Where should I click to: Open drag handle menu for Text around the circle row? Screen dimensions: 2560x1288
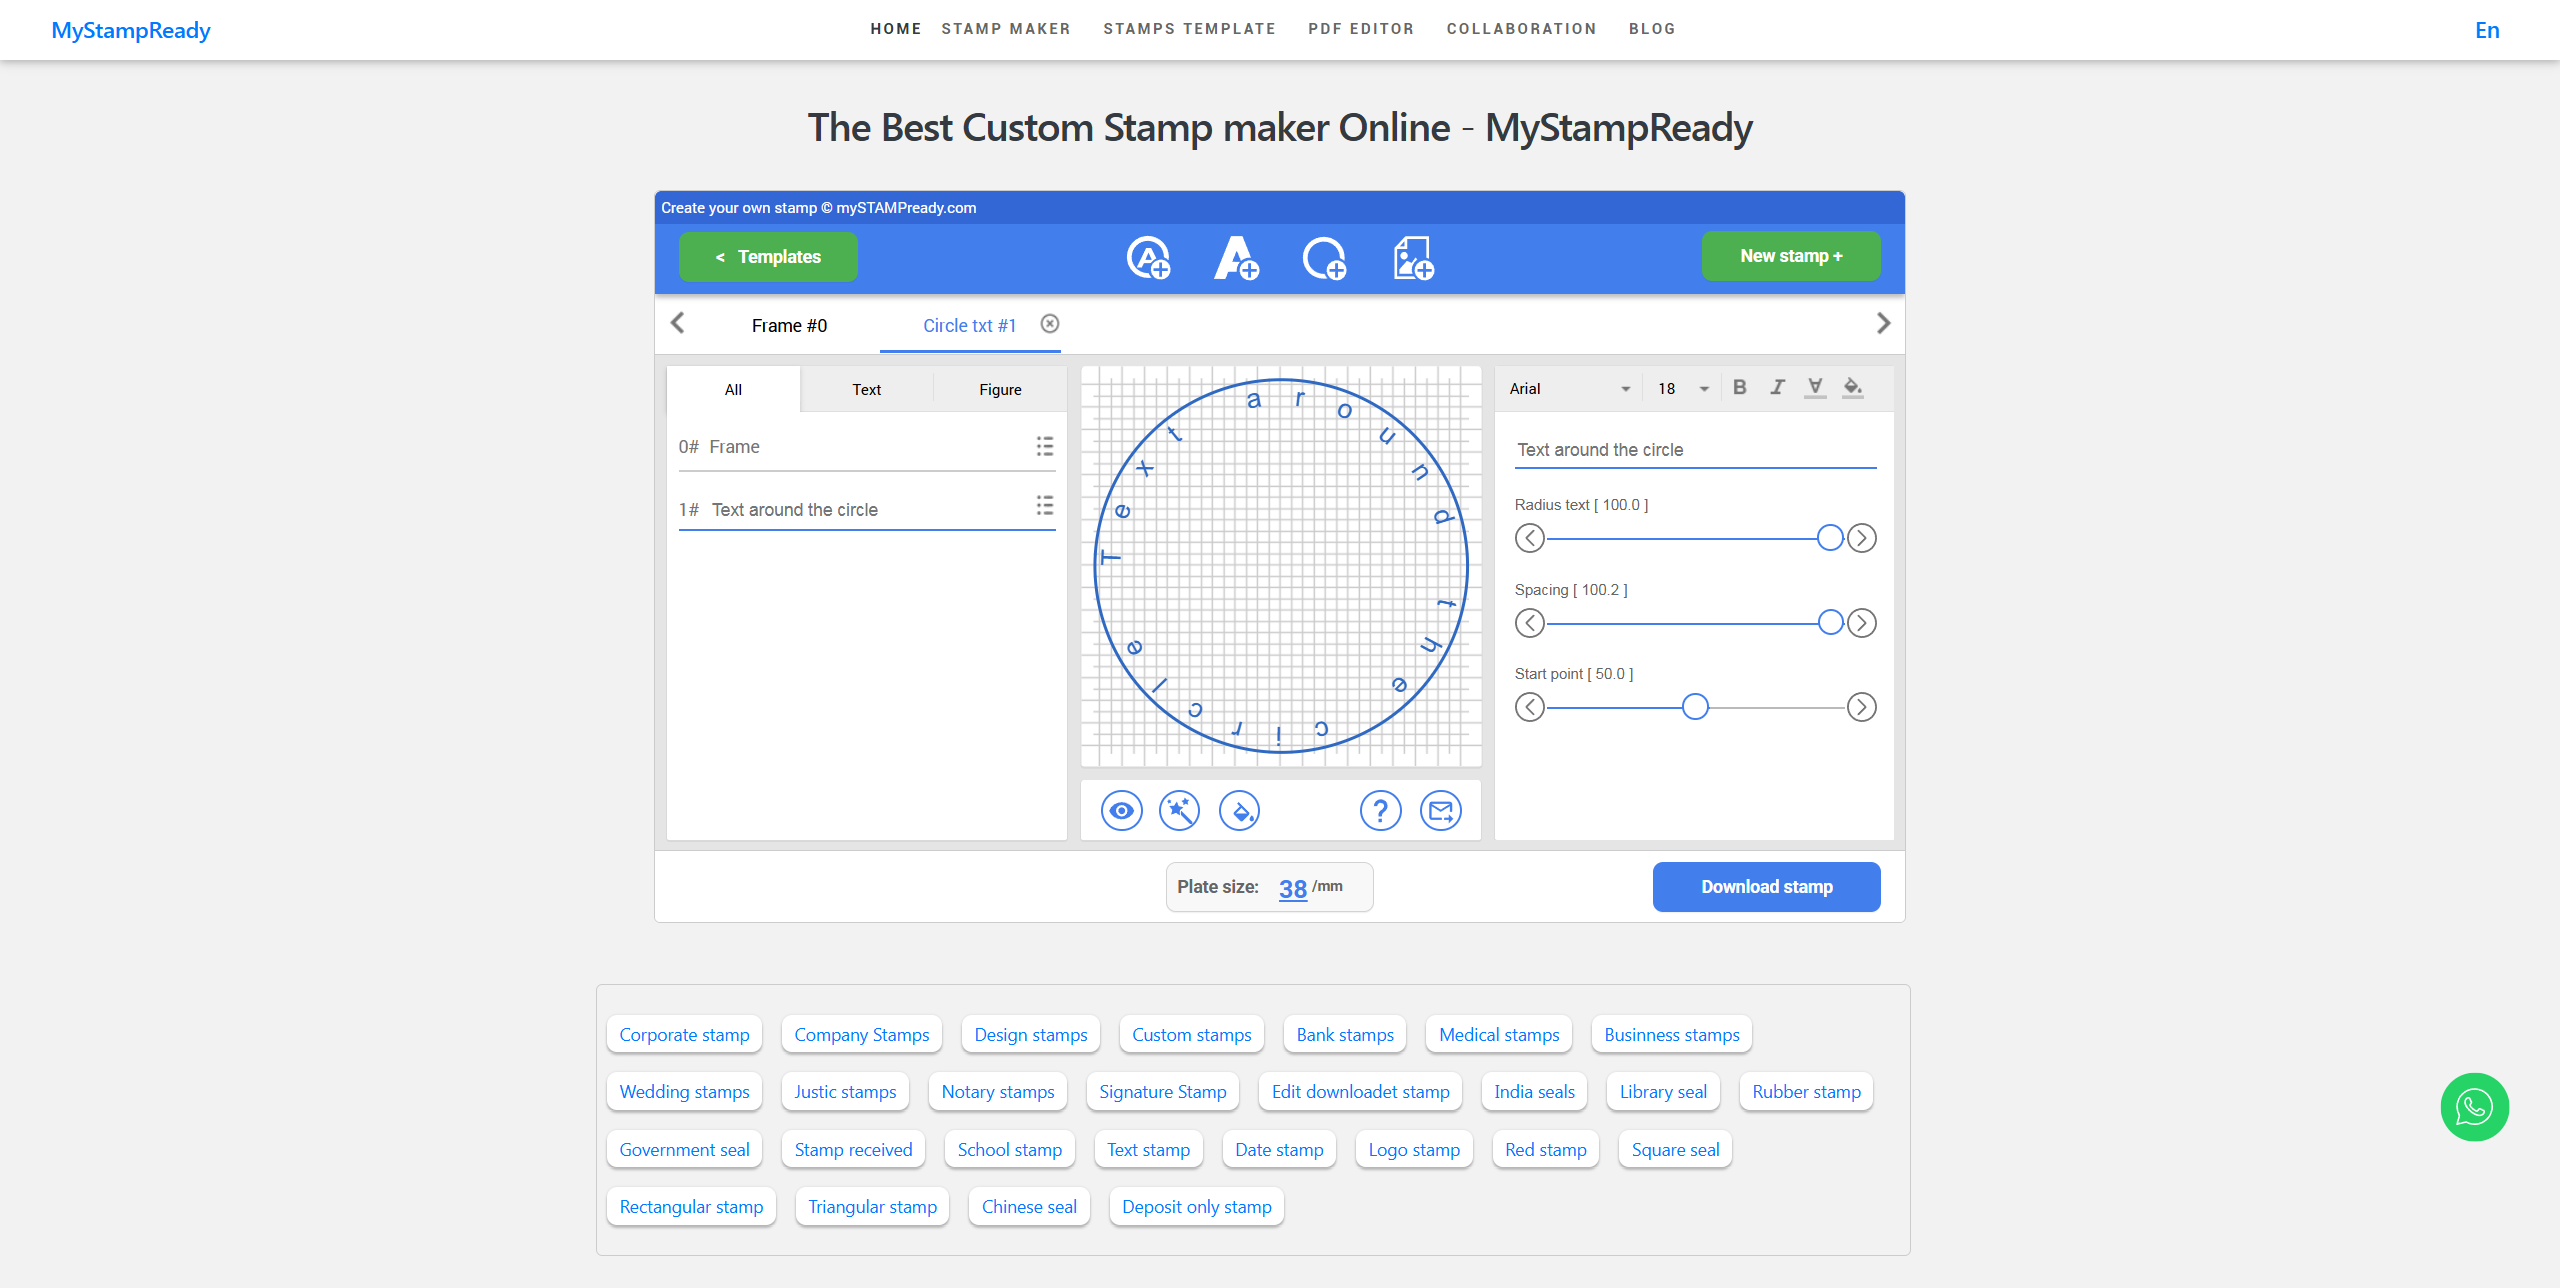(x=1045, y=506)
